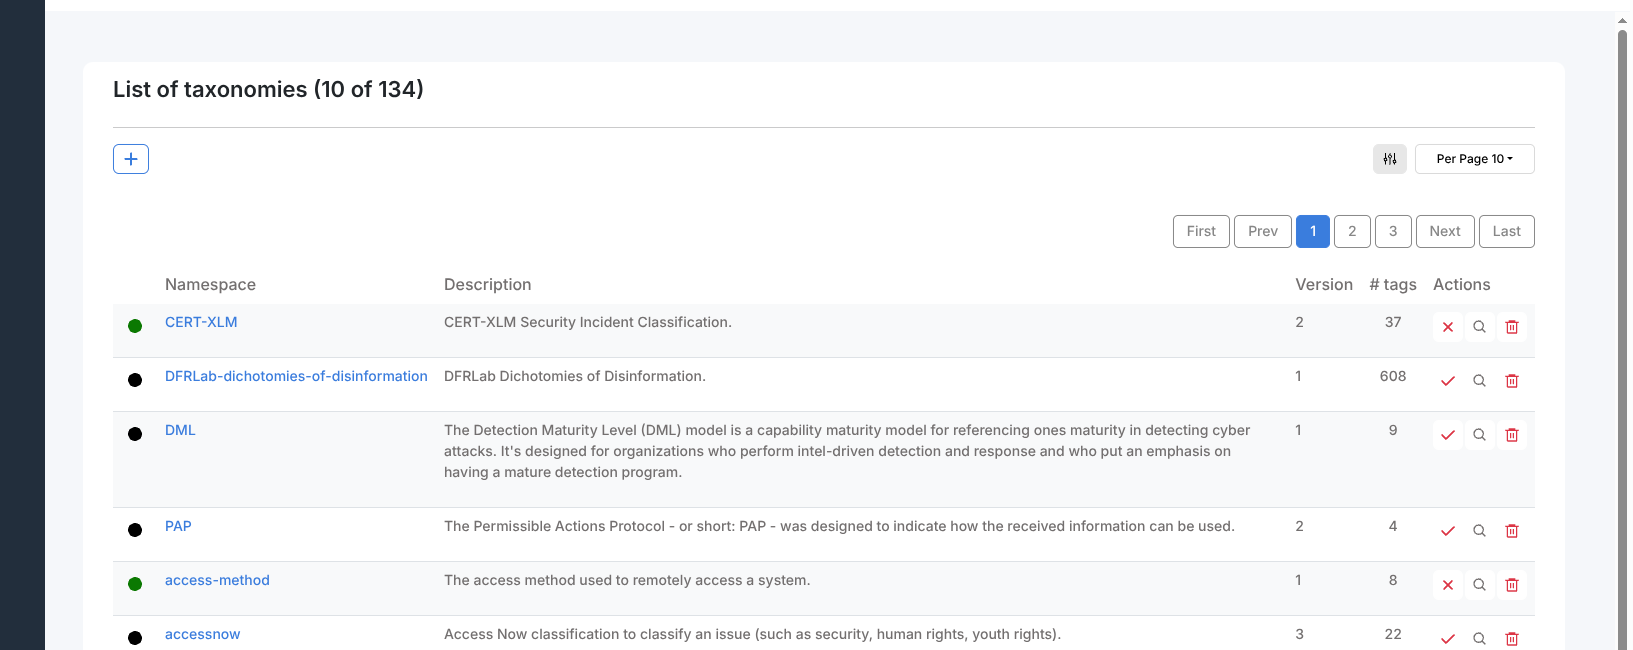Enable DFRLab-dichotomies-of-disinformation with checkmark

tap(1447, 381)
